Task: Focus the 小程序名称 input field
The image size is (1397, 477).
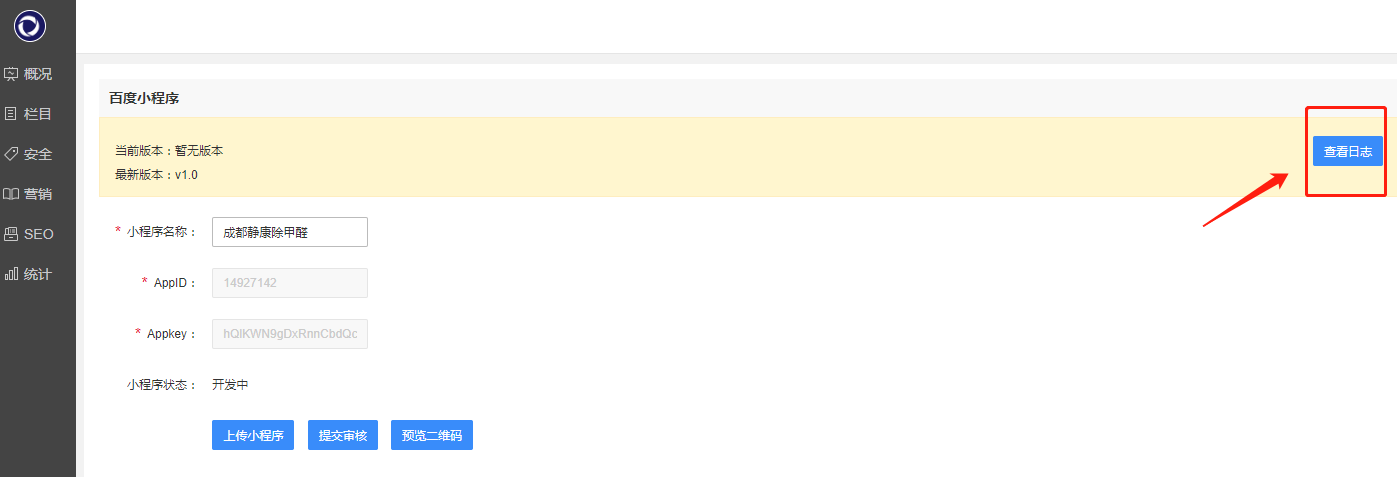Action: click(x=290, y=232)
